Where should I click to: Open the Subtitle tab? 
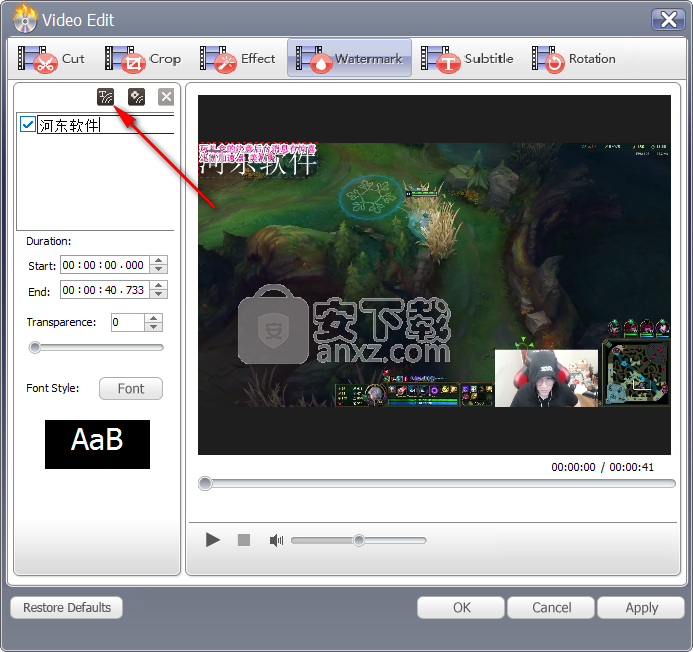click(467, 59)
